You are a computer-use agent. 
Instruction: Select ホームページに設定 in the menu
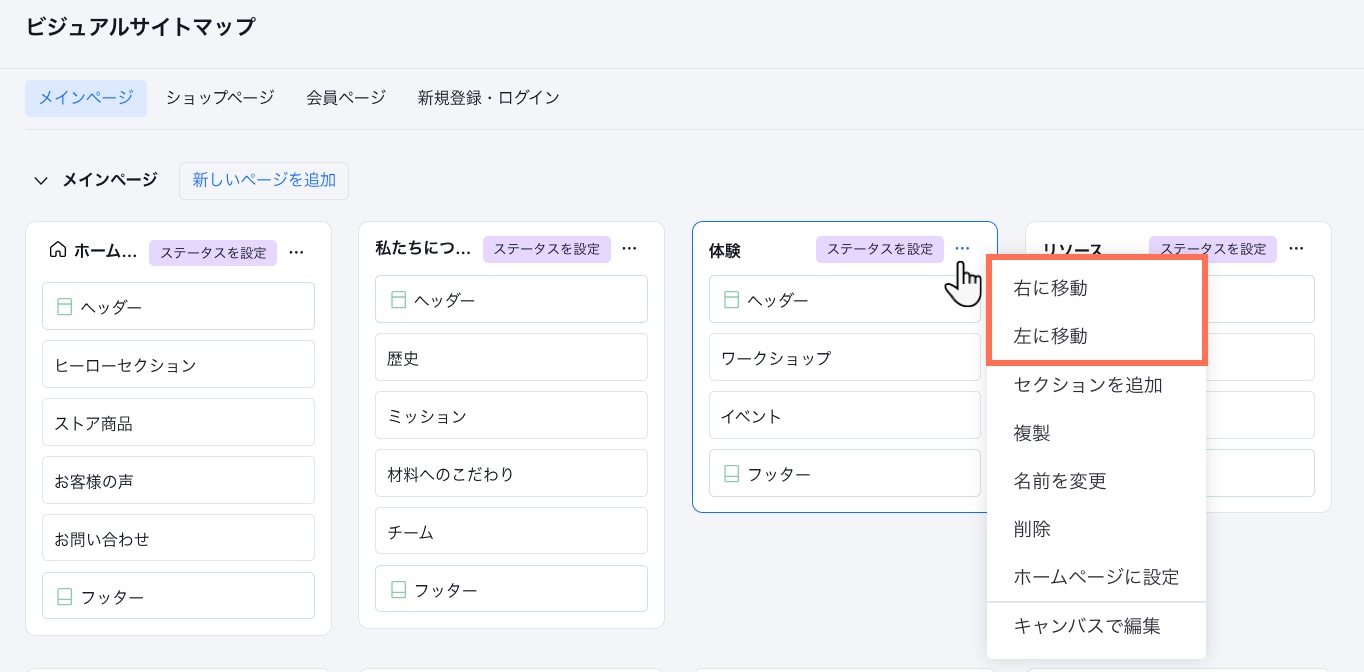[x=1096, y=577]
